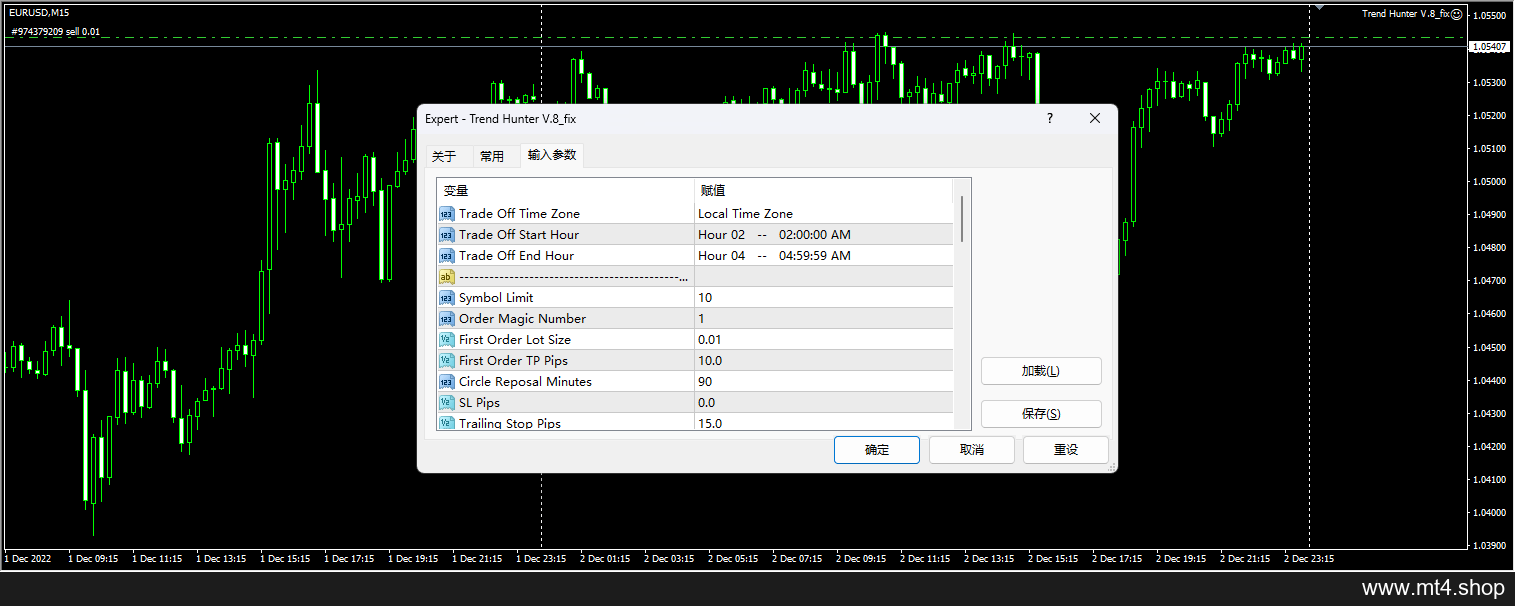
Task: Select the Local Time Zone value cell
Action: [x=824, y=214]
